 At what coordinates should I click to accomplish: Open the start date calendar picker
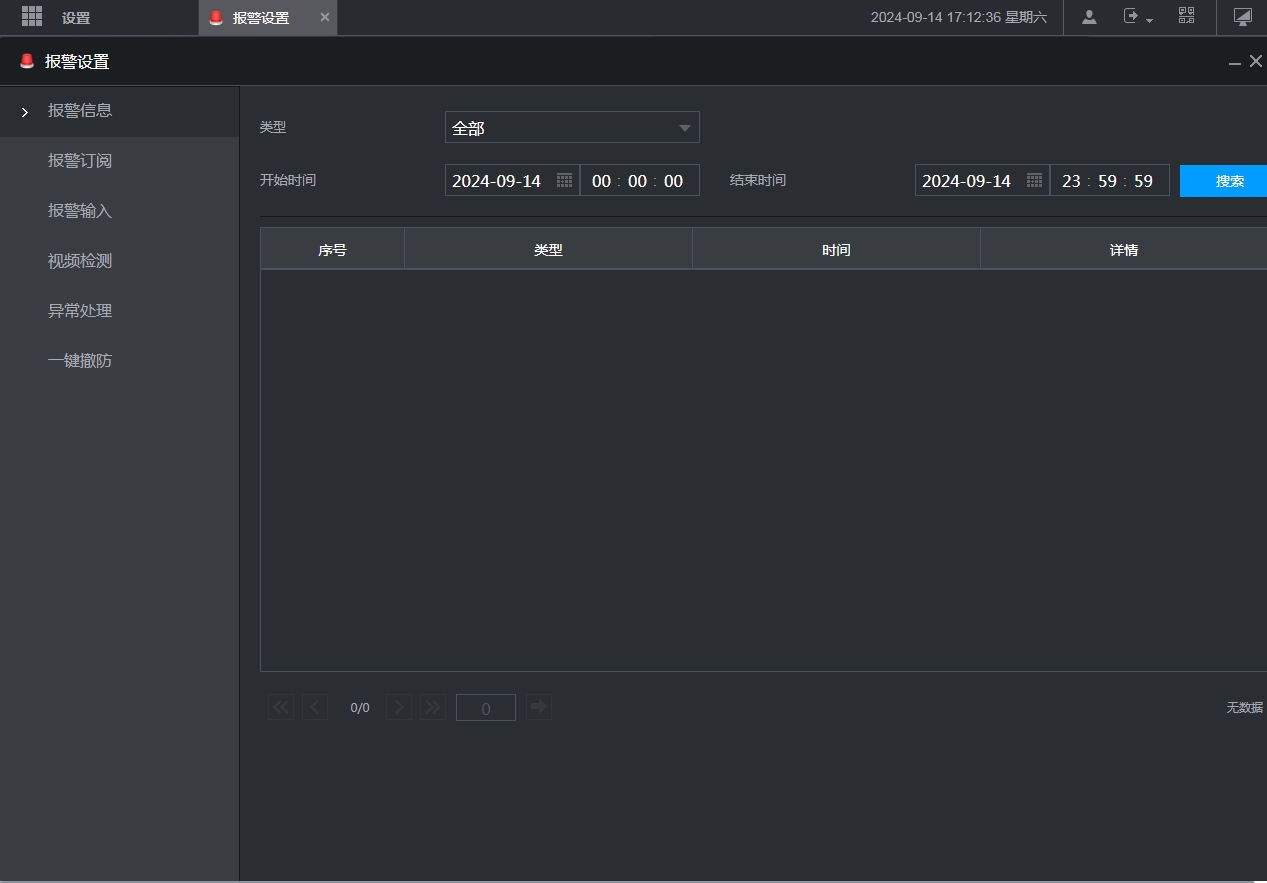tap(564, 181)
